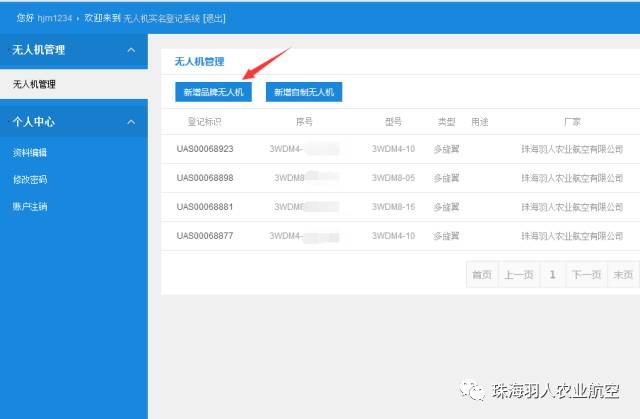Go to 下一页 next page

point(586,274)
